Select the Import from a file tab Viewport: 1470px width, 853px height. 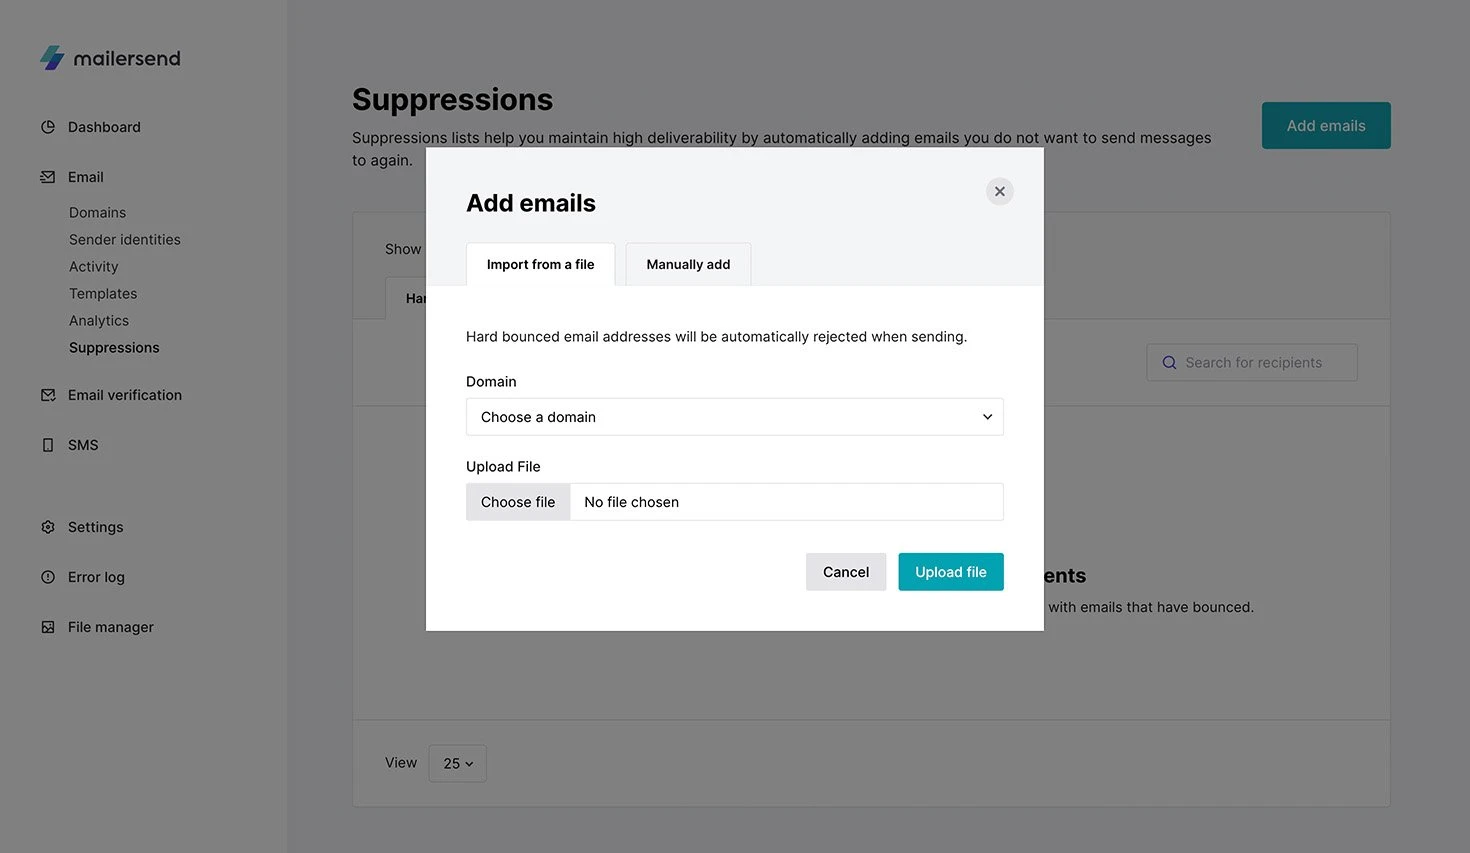[540, 265]
